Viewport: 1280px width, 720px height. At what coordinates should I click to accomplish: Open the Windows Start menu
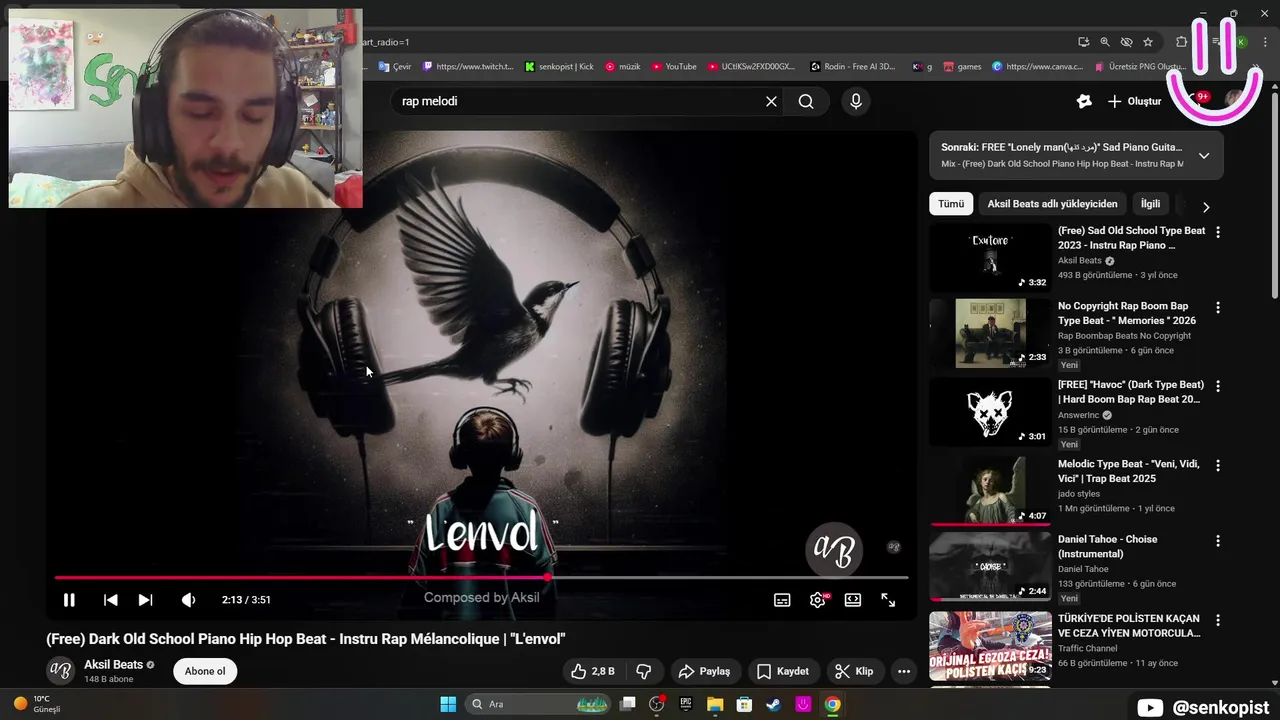tap(448, 704)
